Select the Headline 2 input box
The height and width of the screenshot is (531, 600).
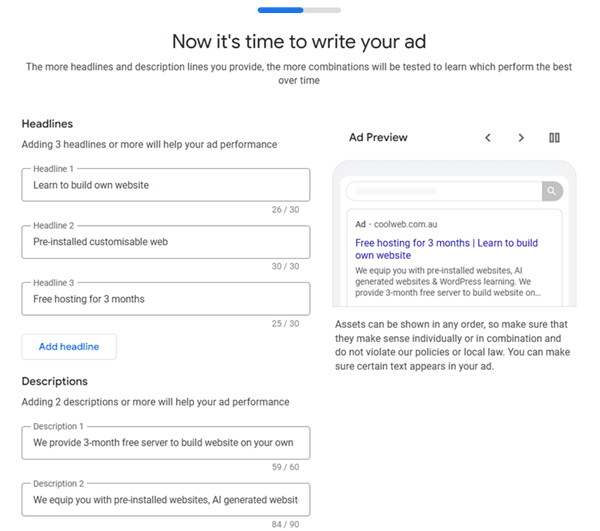pos(166,242)
